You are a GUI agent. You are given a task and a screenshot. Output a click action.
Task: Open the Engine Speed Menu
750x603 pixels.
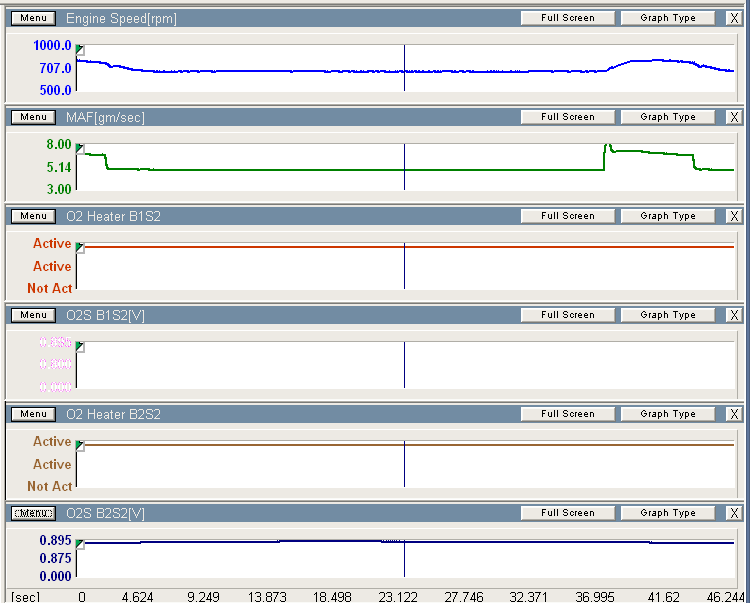tap(33, 18)
